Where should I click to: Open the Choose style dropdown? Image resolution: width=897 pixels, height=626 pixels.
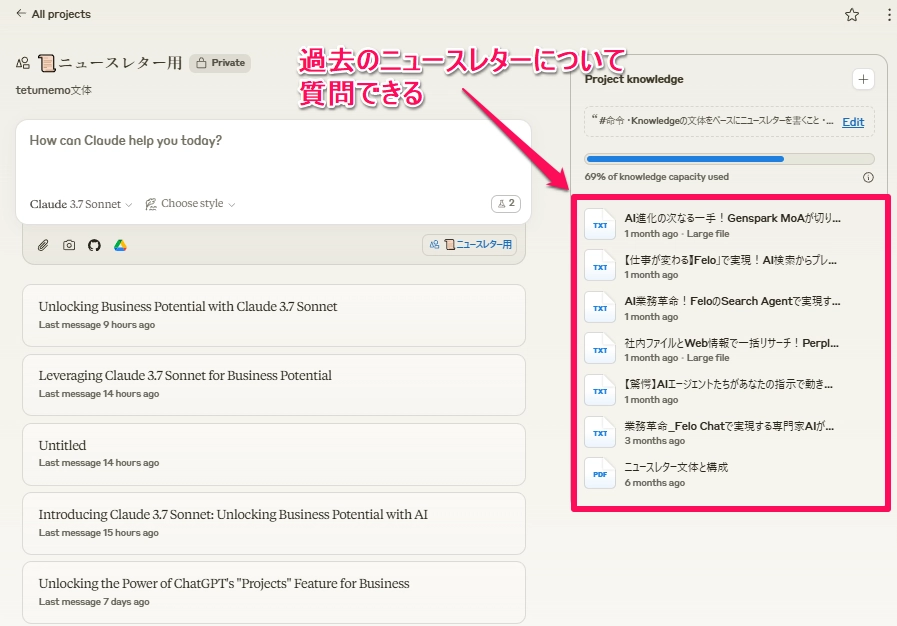190,204
